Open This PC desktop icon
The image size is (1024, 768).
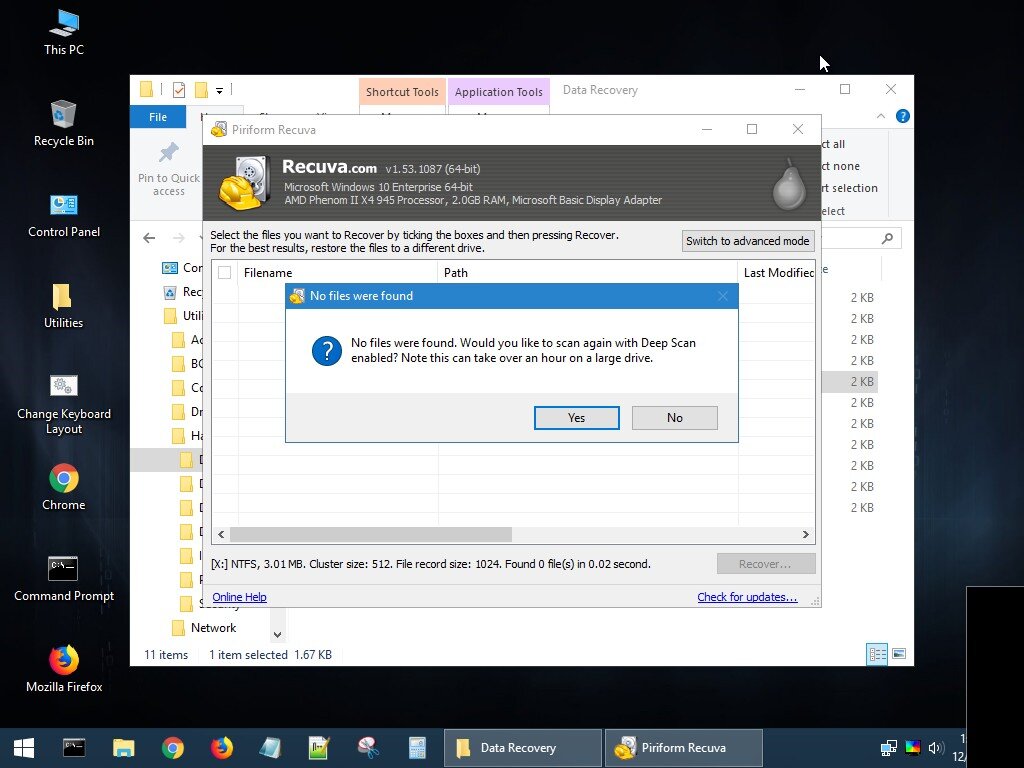(64, 33)
